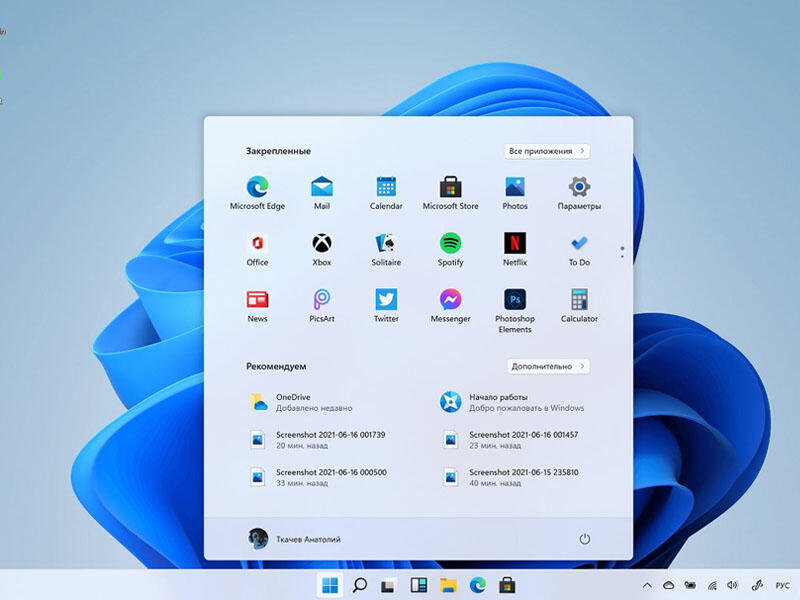This screenshot has width=800, height=600.
Task: Launch Messenger
Action: click(451, 306)
